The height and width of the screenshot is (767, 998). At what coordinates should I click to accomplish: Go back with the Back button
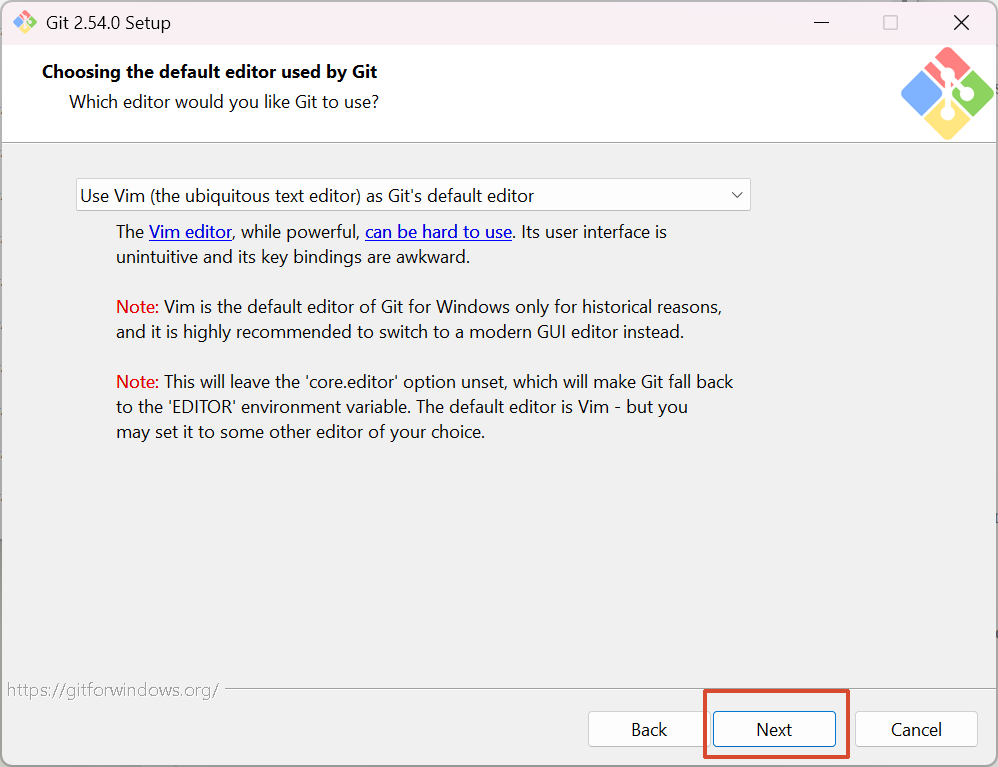pyautogui.click(x=649, y=729)
